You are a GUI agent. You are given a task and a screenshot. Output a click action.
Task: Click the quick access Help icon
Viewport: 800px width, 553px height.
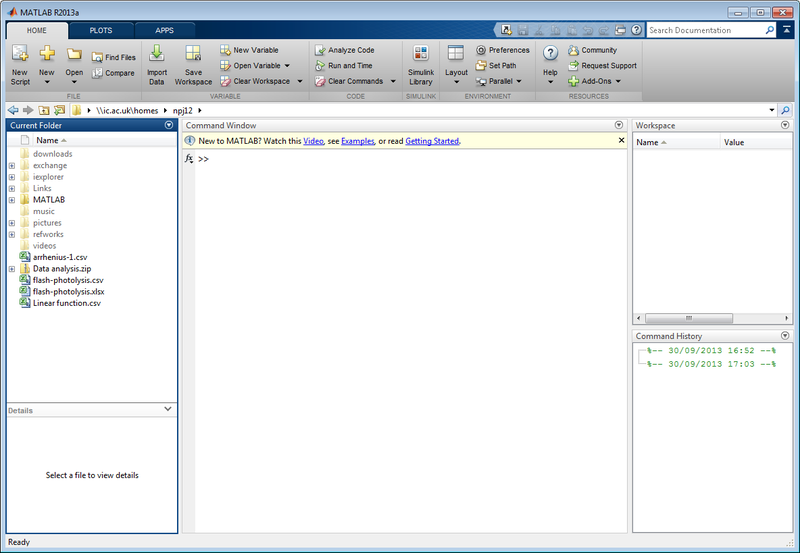636,30
